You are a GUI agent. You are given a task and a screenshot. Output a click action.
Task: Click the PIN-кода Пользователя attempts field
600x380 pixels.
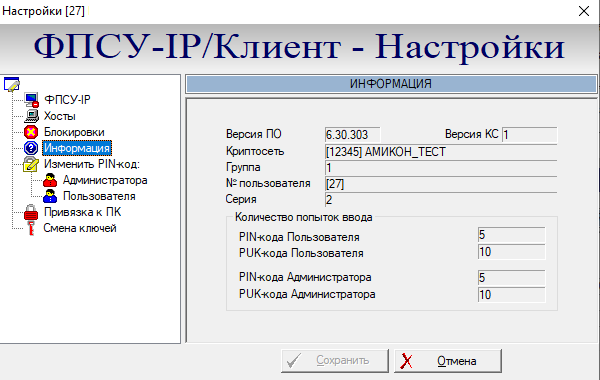coord(512,235)
